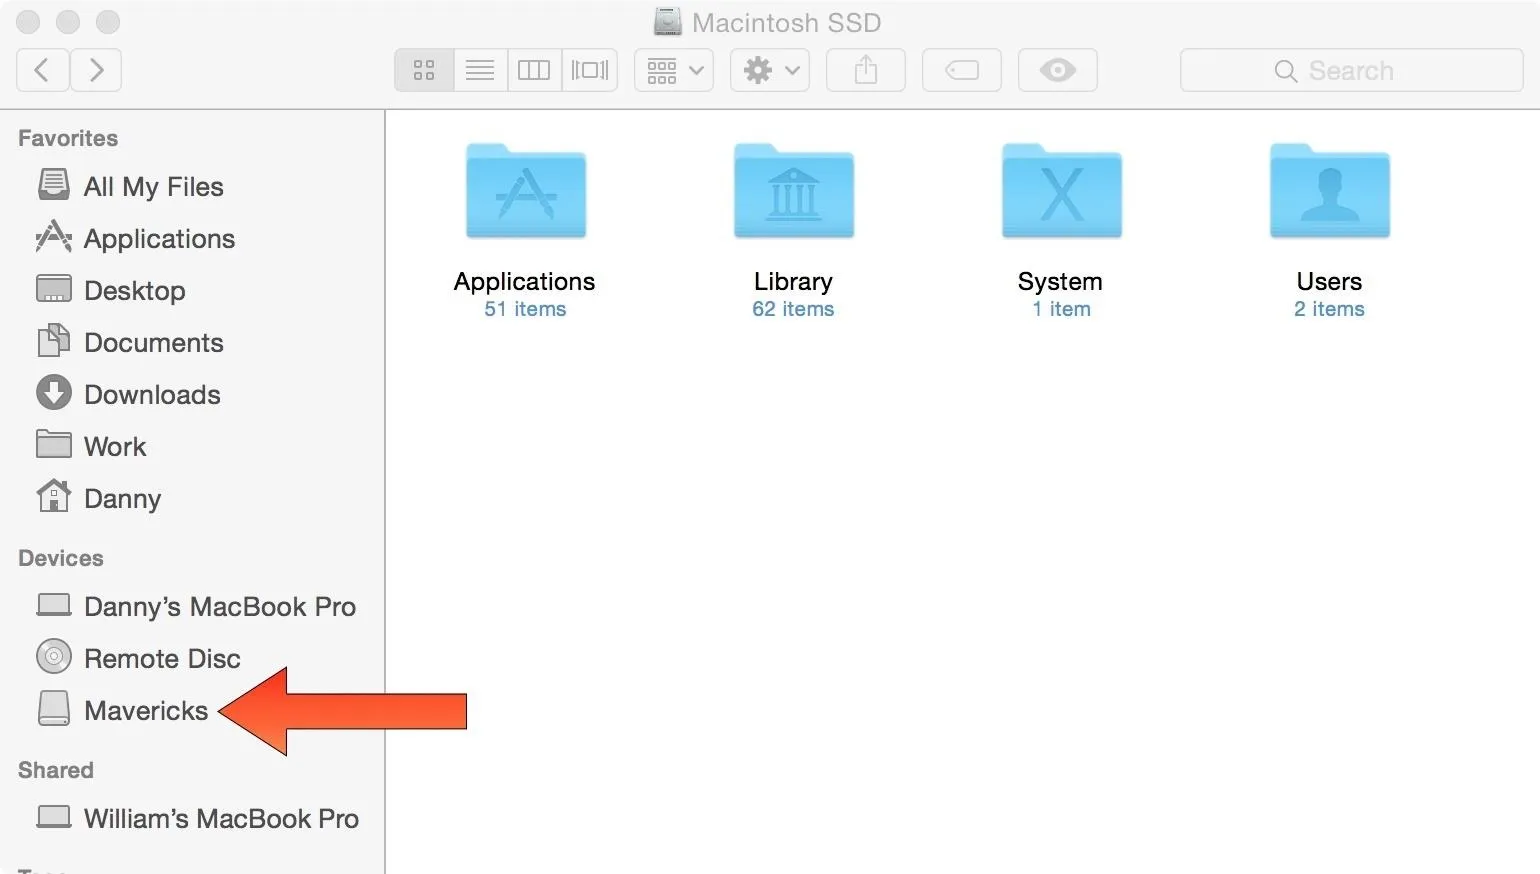Switch to Cover Flow view

click(590, 70)
